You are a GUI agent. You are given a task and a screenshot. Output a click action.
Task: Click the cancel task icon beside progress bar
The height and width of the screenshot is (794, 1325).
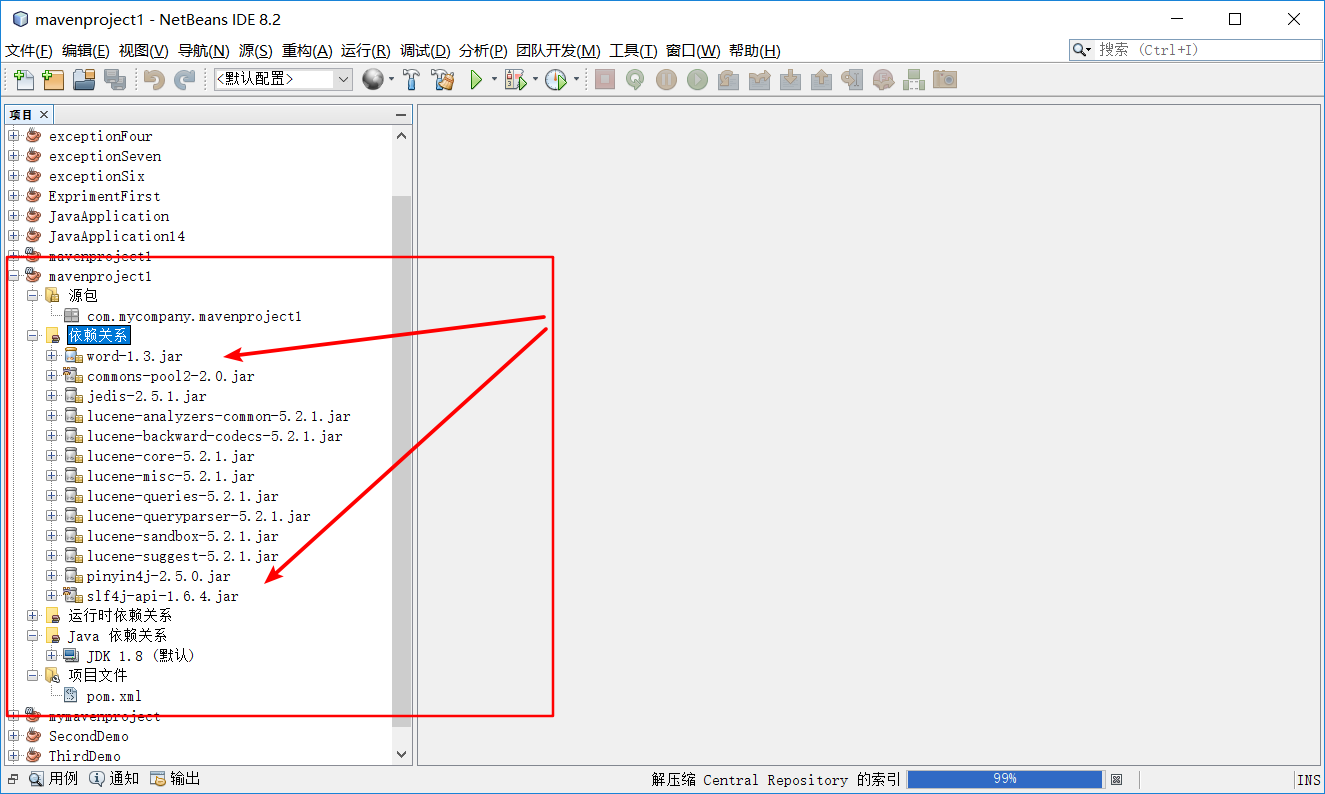point(1117,779)
